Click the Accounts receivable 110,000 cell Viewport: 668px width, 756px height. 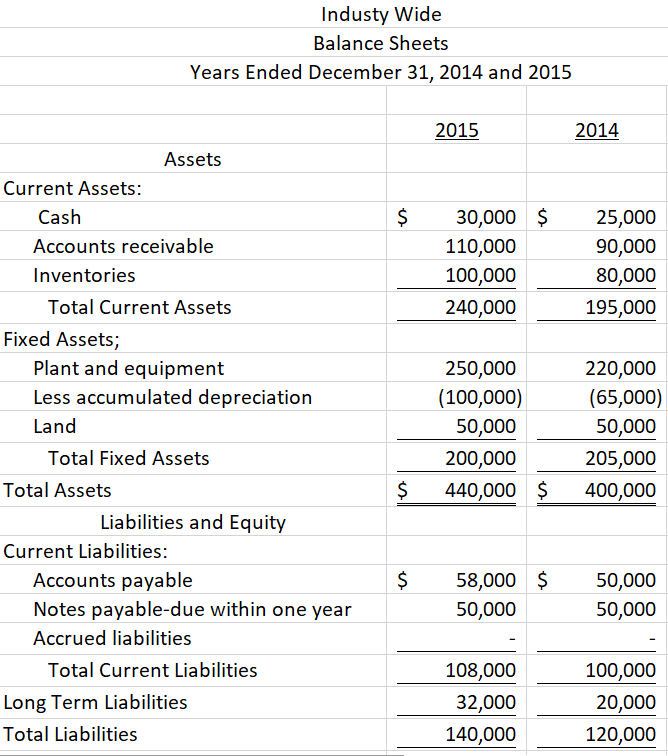click(x=456, y=246)
